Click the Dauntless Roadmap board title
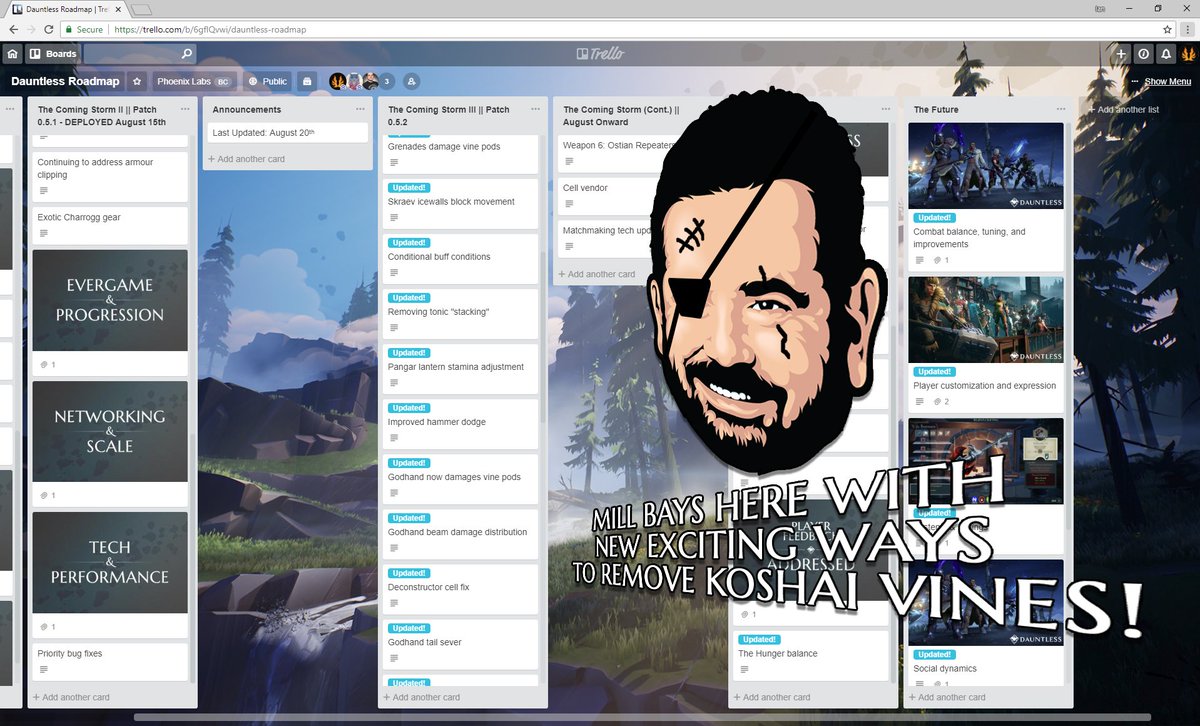This screenshot has width=1200, height=726. coord(65,81)
